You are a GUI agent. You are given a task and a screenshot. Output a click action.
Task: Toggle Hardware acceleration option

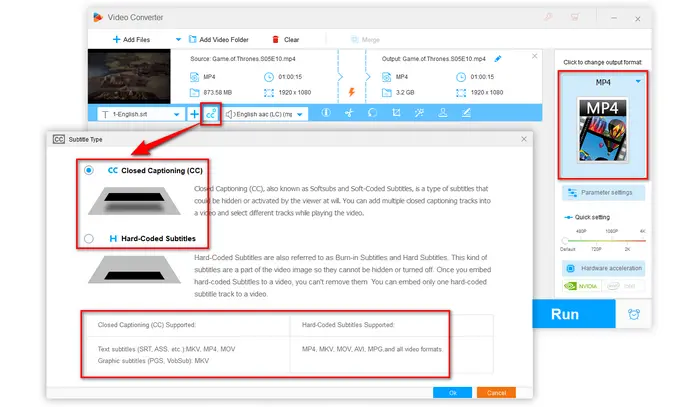coord(603,268)
